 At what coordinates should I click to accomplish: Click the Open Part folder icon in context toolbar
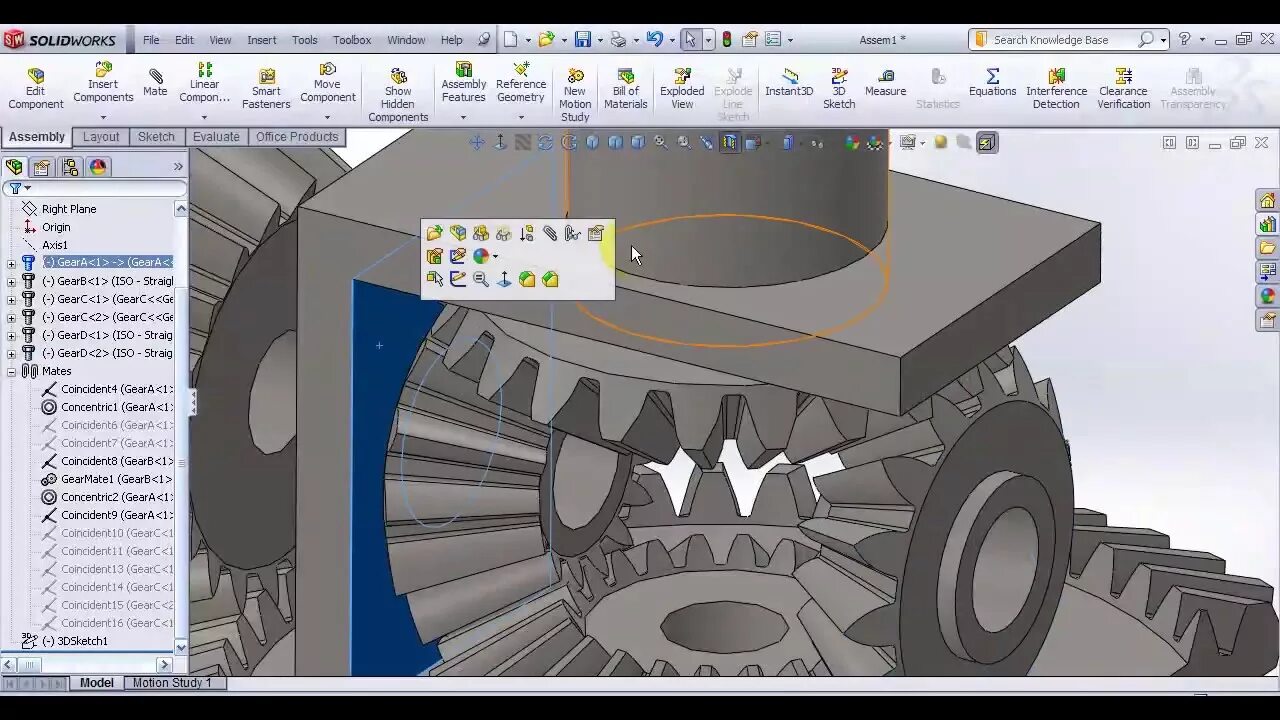(434, 233)
